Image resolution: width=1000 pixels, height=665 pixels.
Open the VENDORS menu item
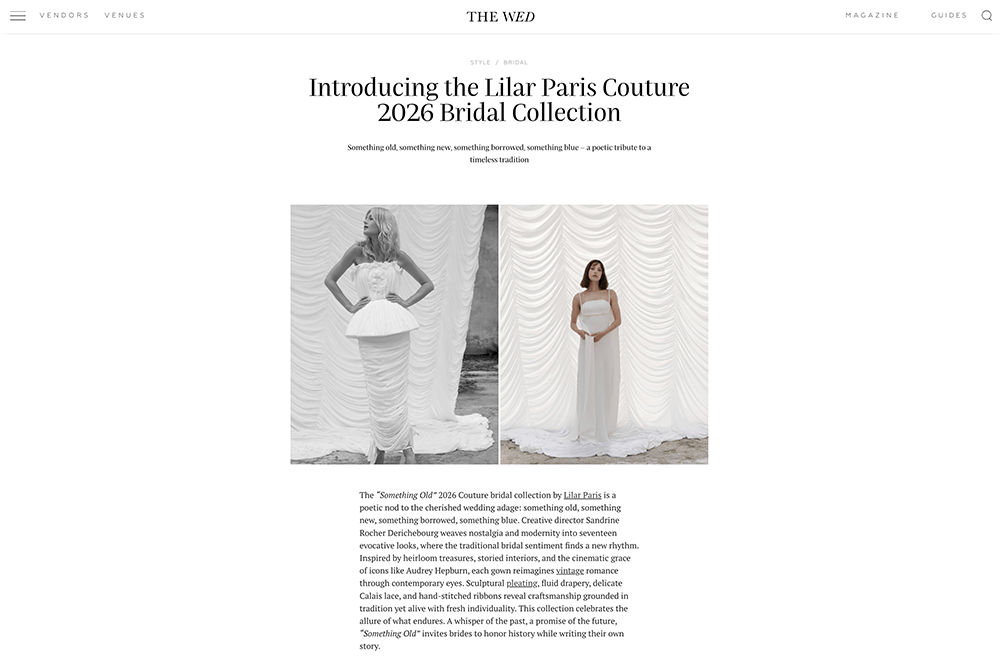(x=64, y=15)
